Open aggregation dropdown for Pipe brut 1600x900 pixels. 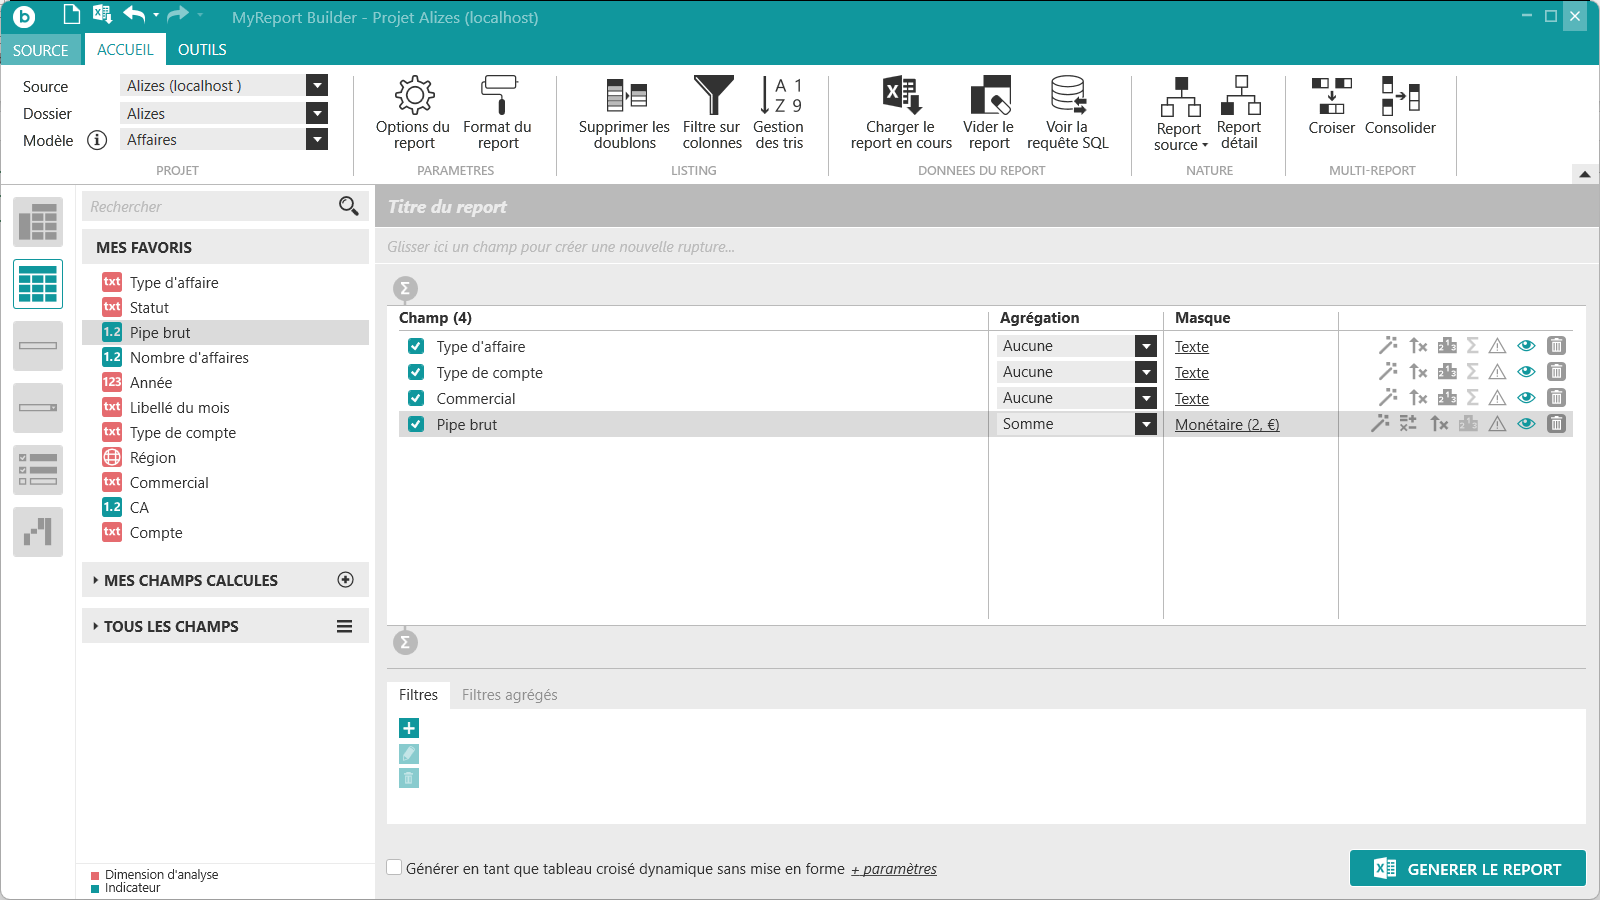coord(1146,424)
